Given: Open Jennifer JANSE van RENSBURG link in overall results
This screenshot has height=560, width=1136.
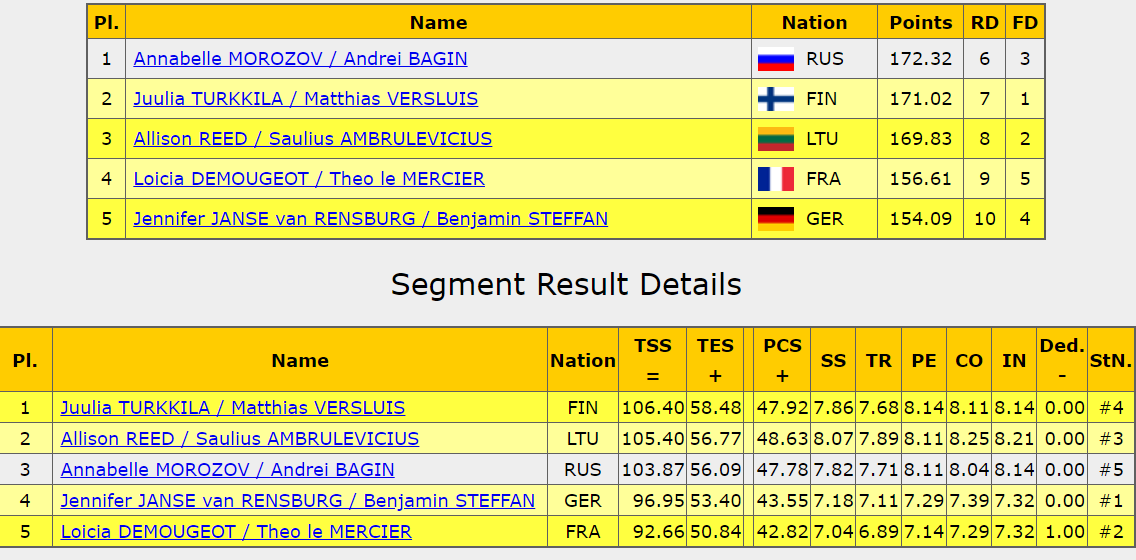Looking at the screenshot, I should click(370, 218).
